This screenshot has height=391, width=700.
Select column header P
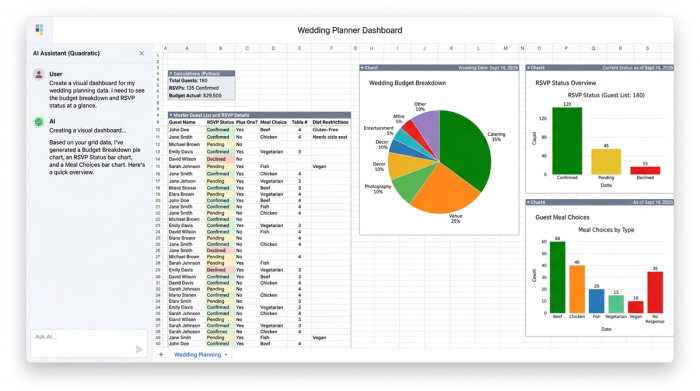pyautogui.click(x=566, y=48)
